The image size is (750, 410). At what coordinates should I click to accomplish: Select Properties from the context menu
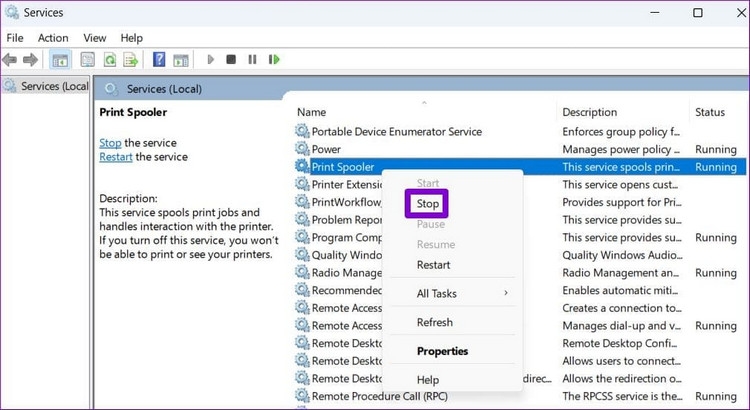[442, 352]
